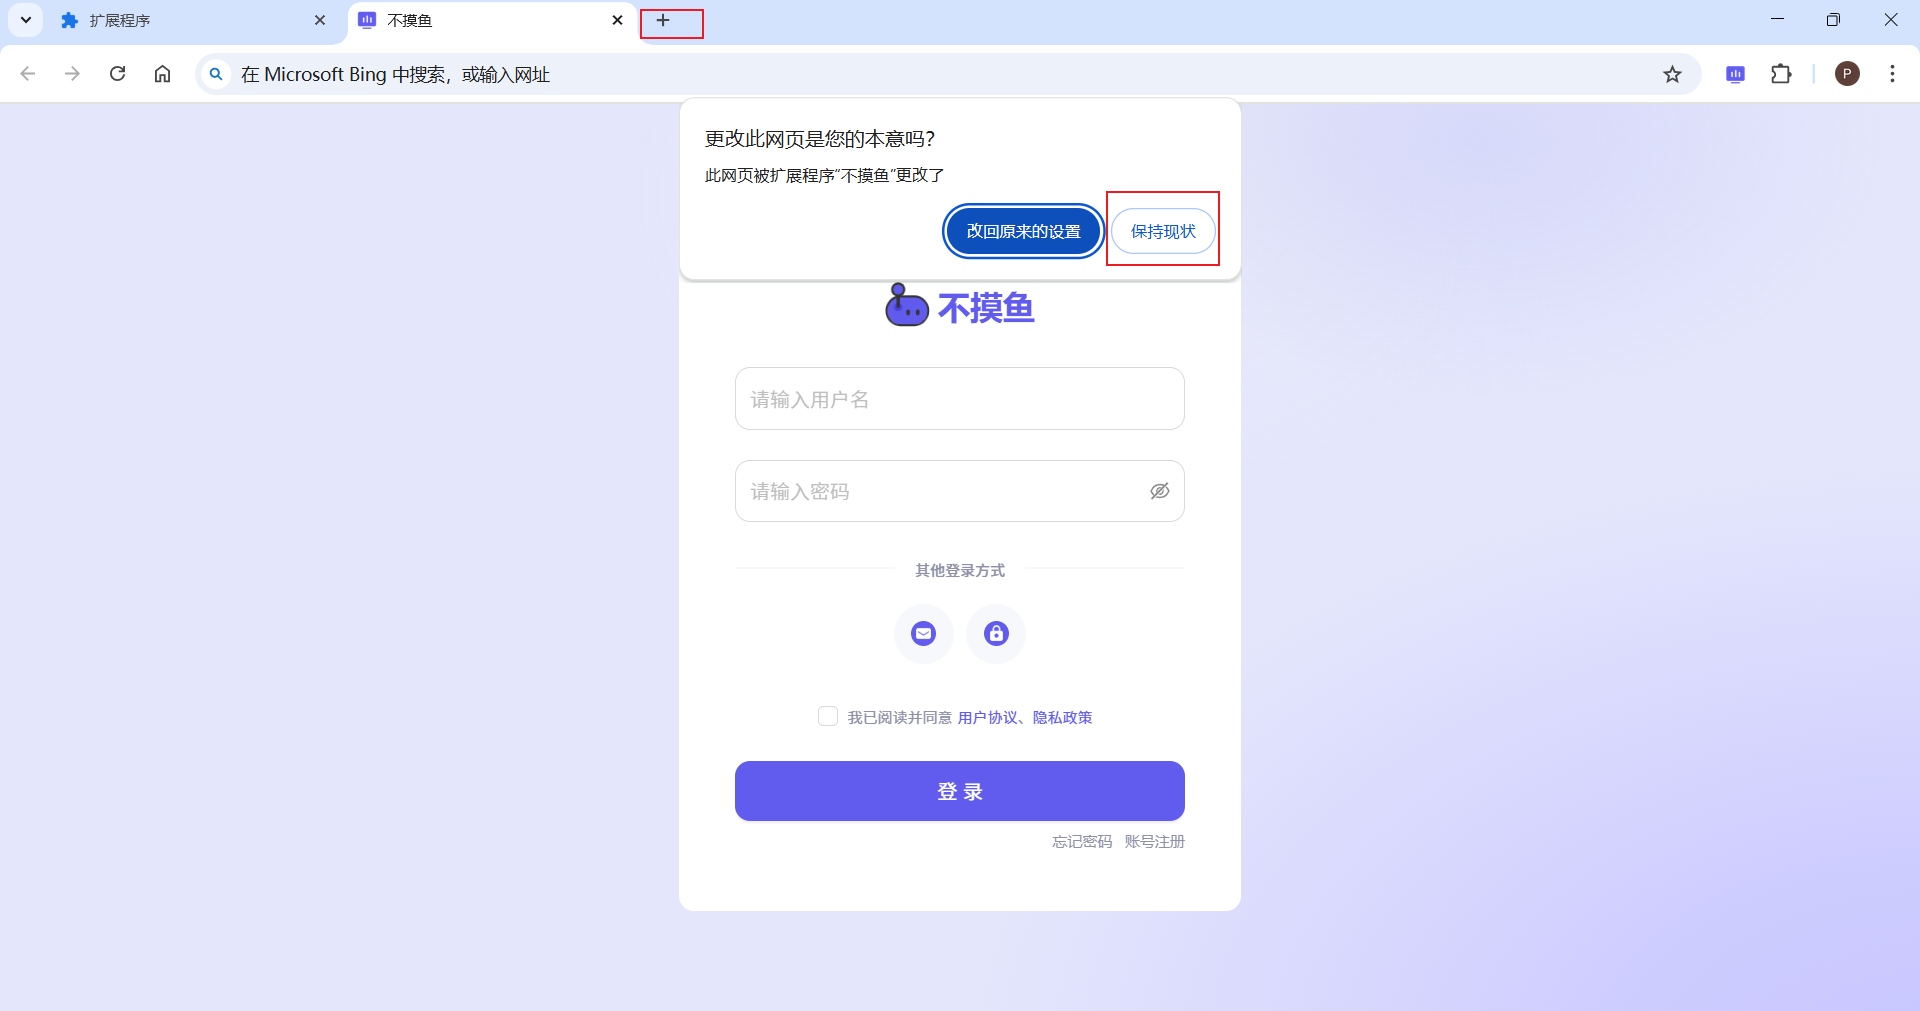The width and height of the screenshot is (1920, 1011).
Task: Focus the Bing search address bar
Action: 948,74
